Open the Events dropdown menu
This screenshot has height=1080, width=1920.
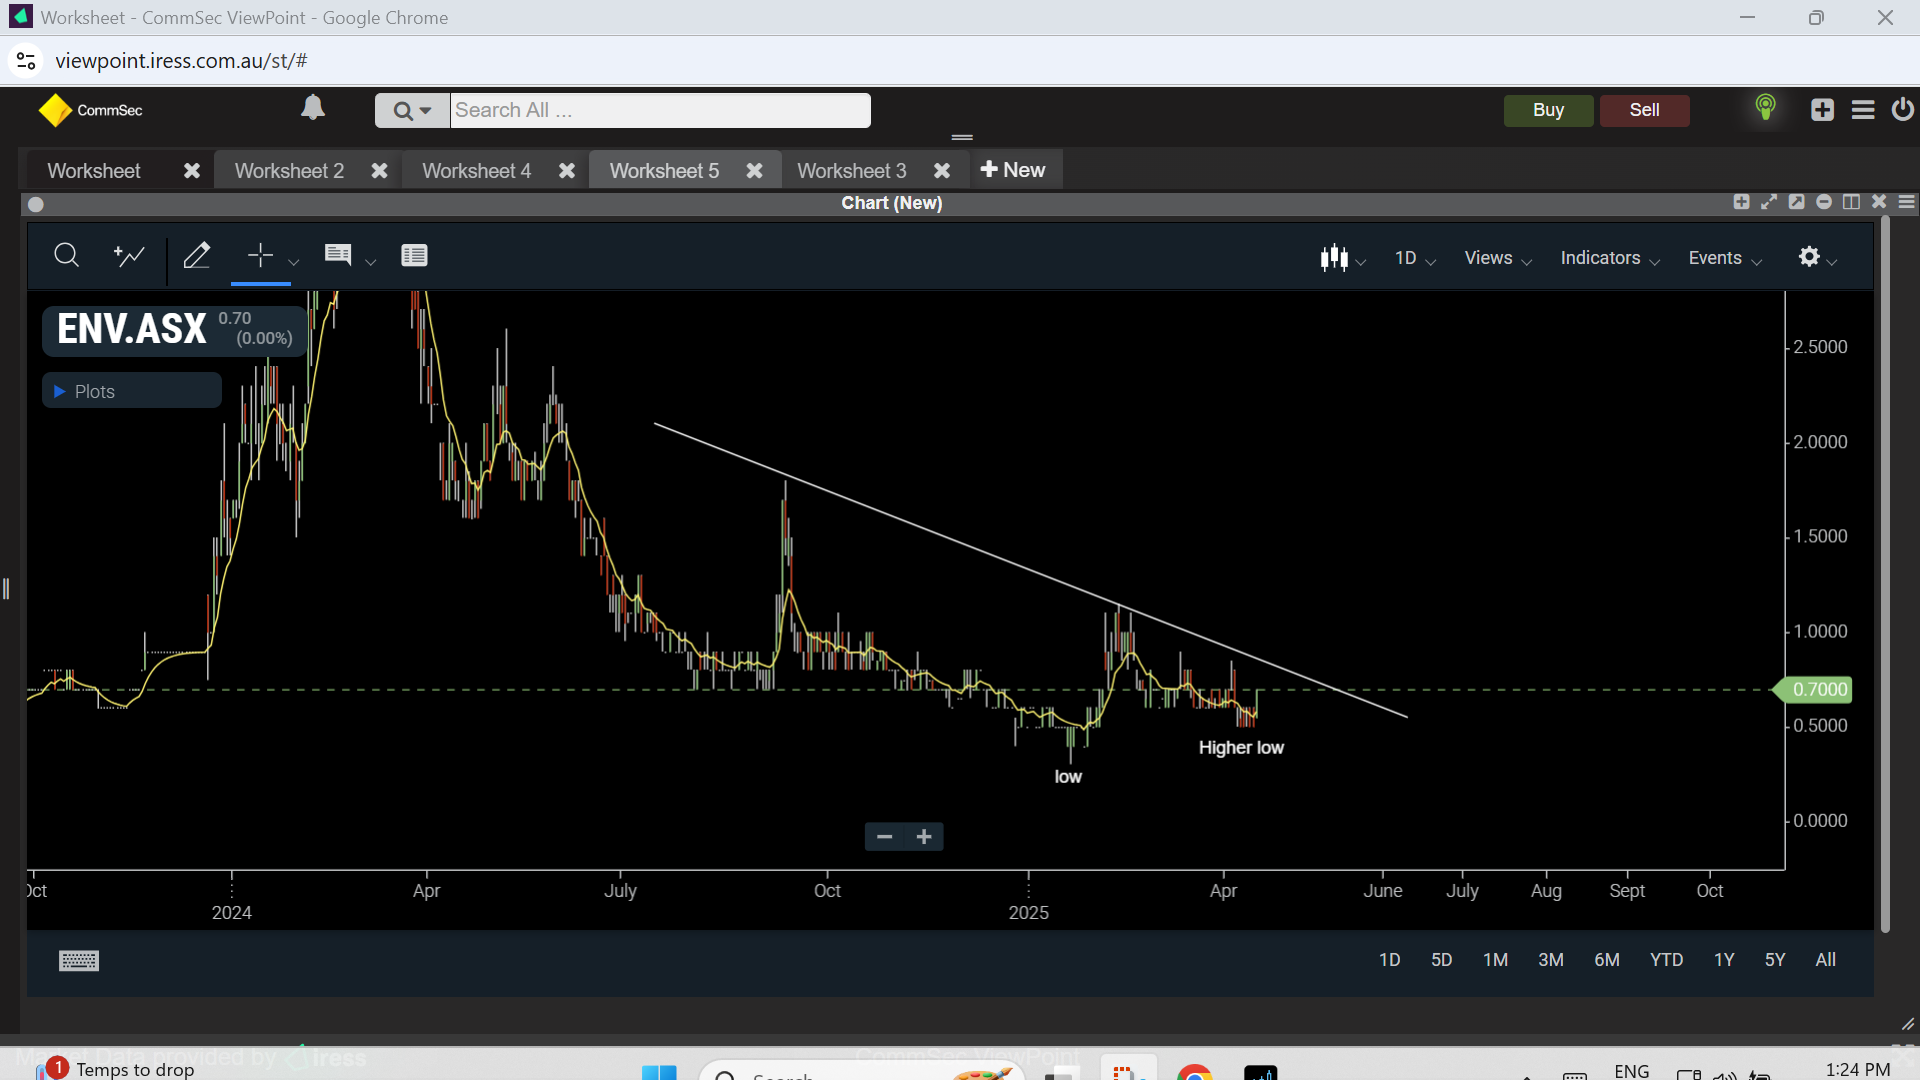(1725, 258)
